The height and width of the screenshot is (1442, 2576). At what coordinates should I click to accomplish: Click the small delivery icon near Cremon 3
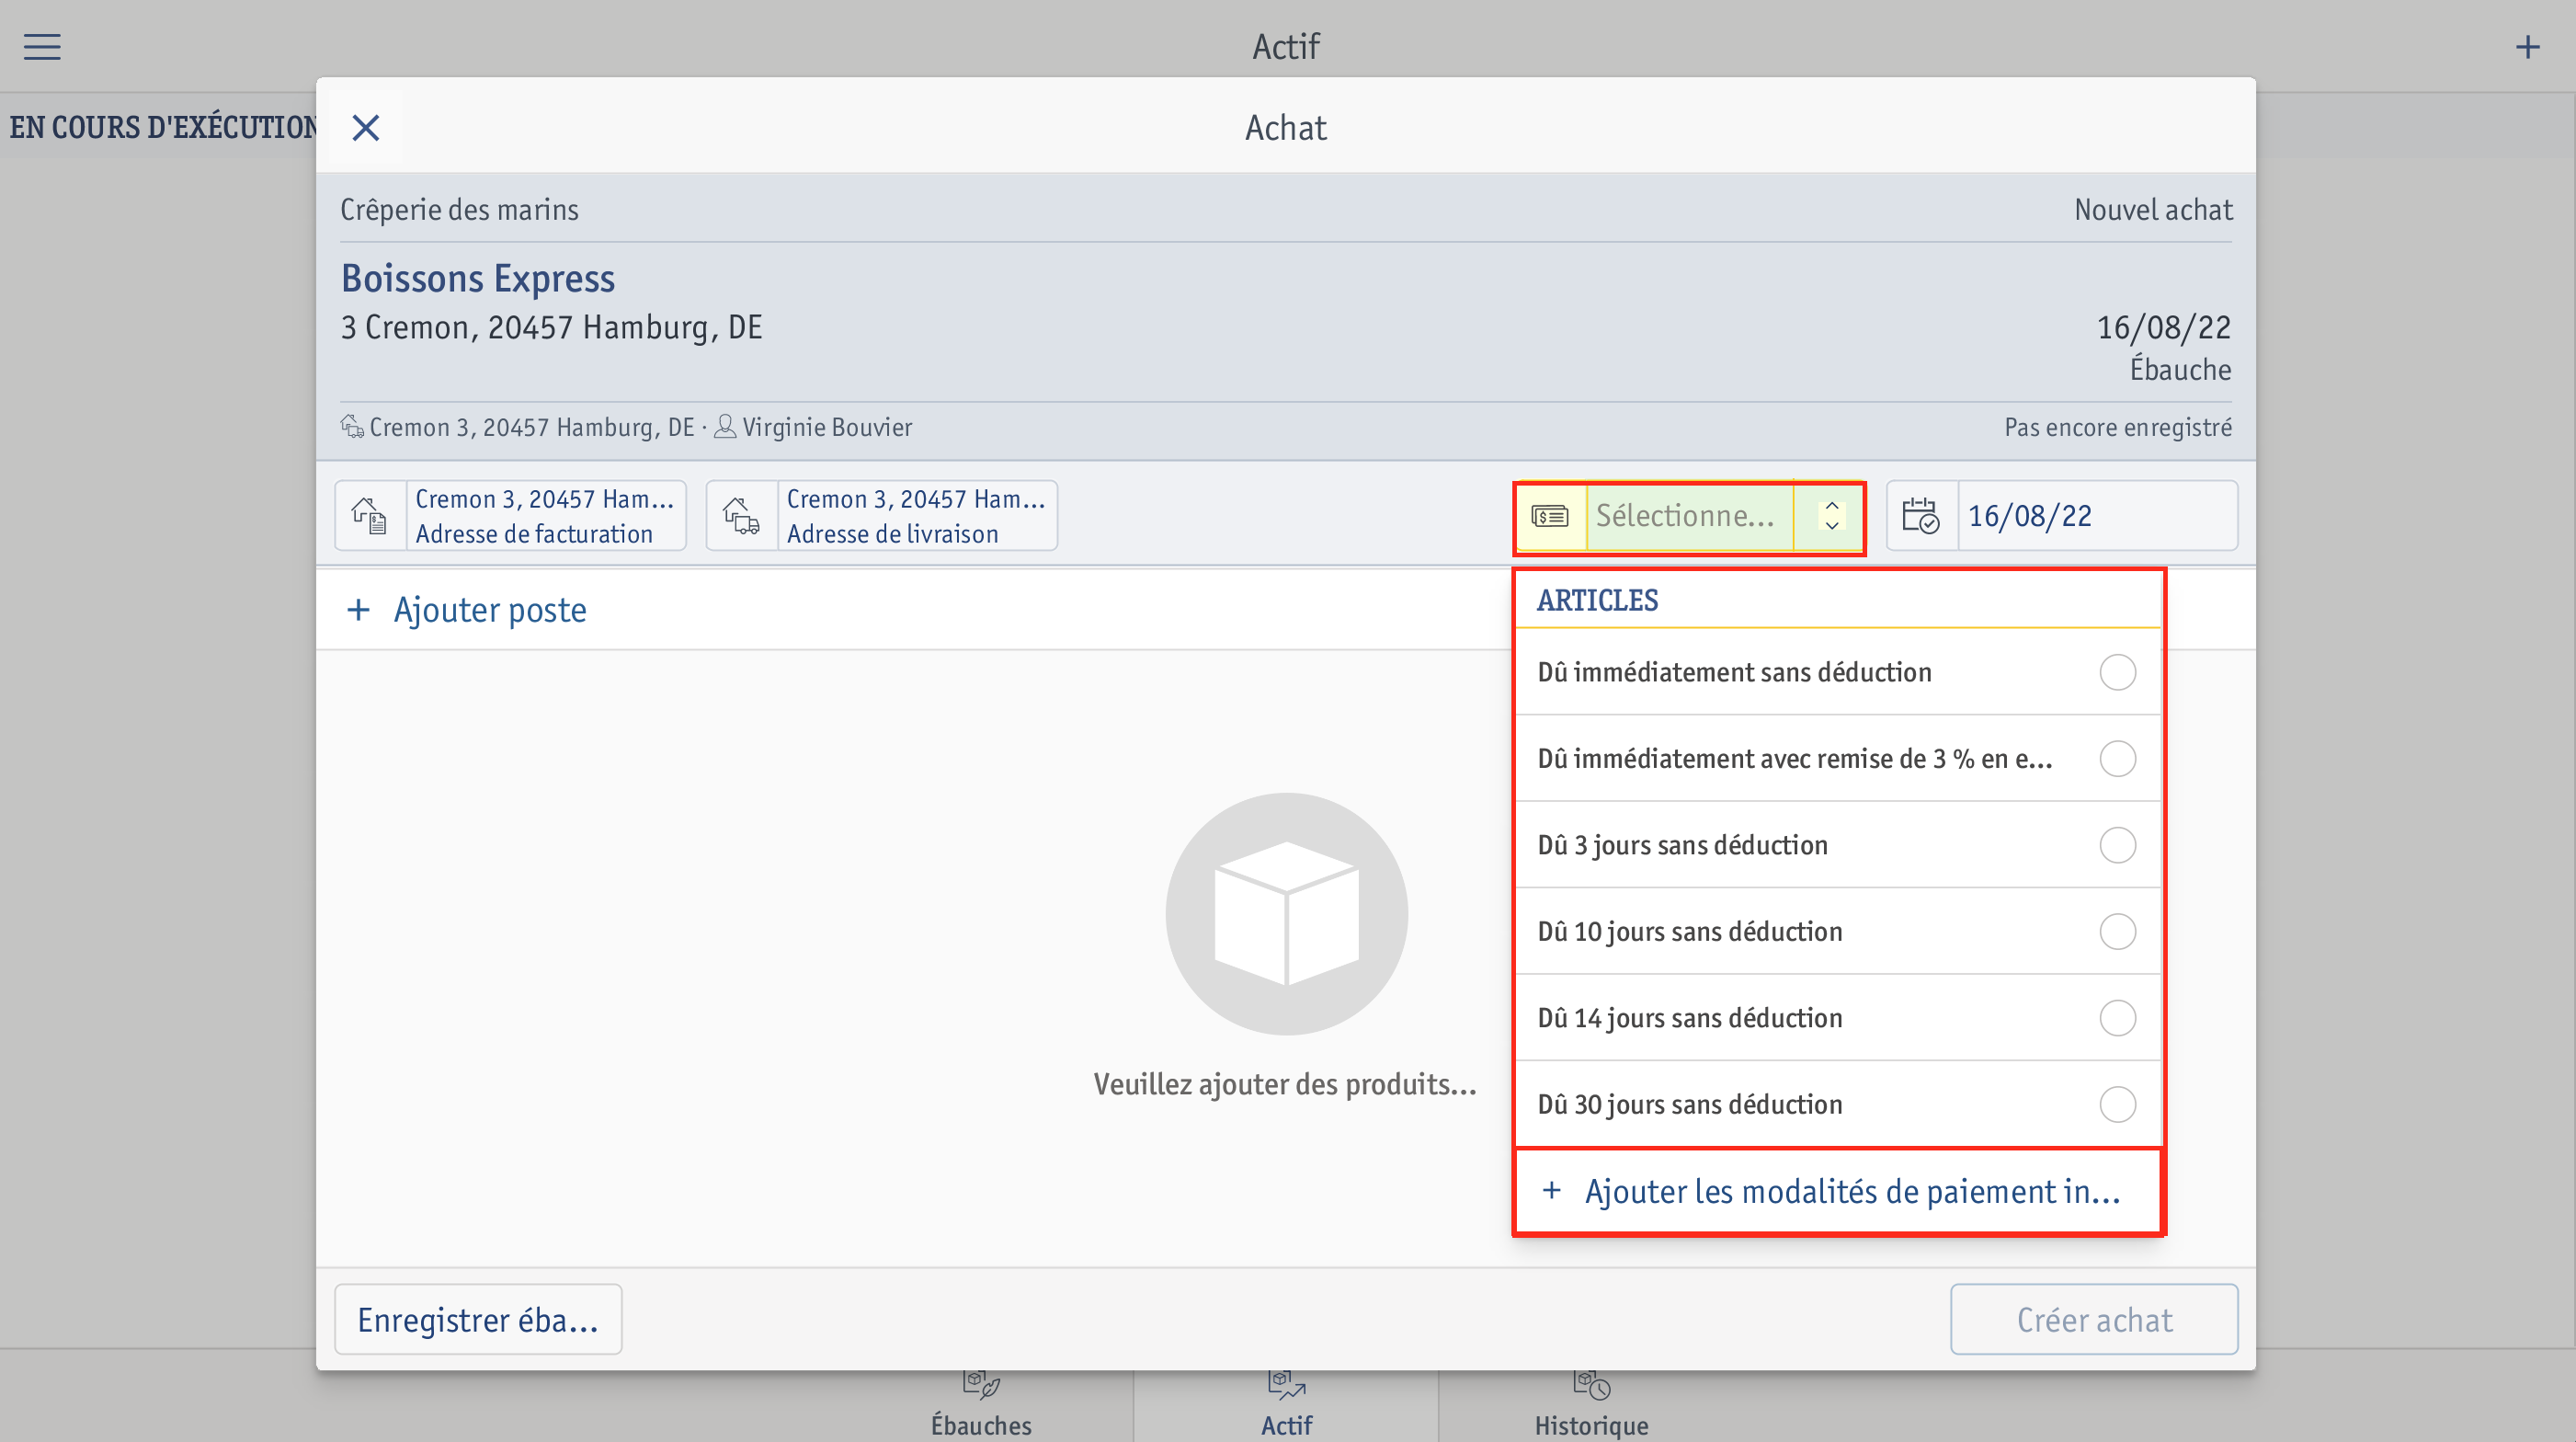pos(352,427)
